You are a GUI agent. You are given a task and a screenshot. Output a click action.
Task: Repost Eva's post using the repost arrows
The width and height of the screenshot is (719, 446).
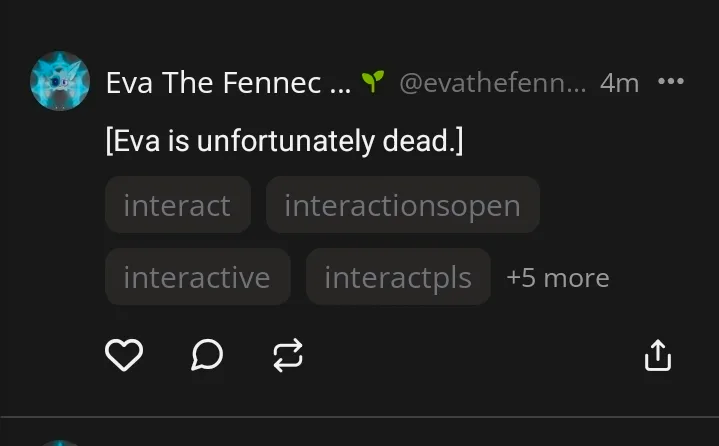coord(288,354)
